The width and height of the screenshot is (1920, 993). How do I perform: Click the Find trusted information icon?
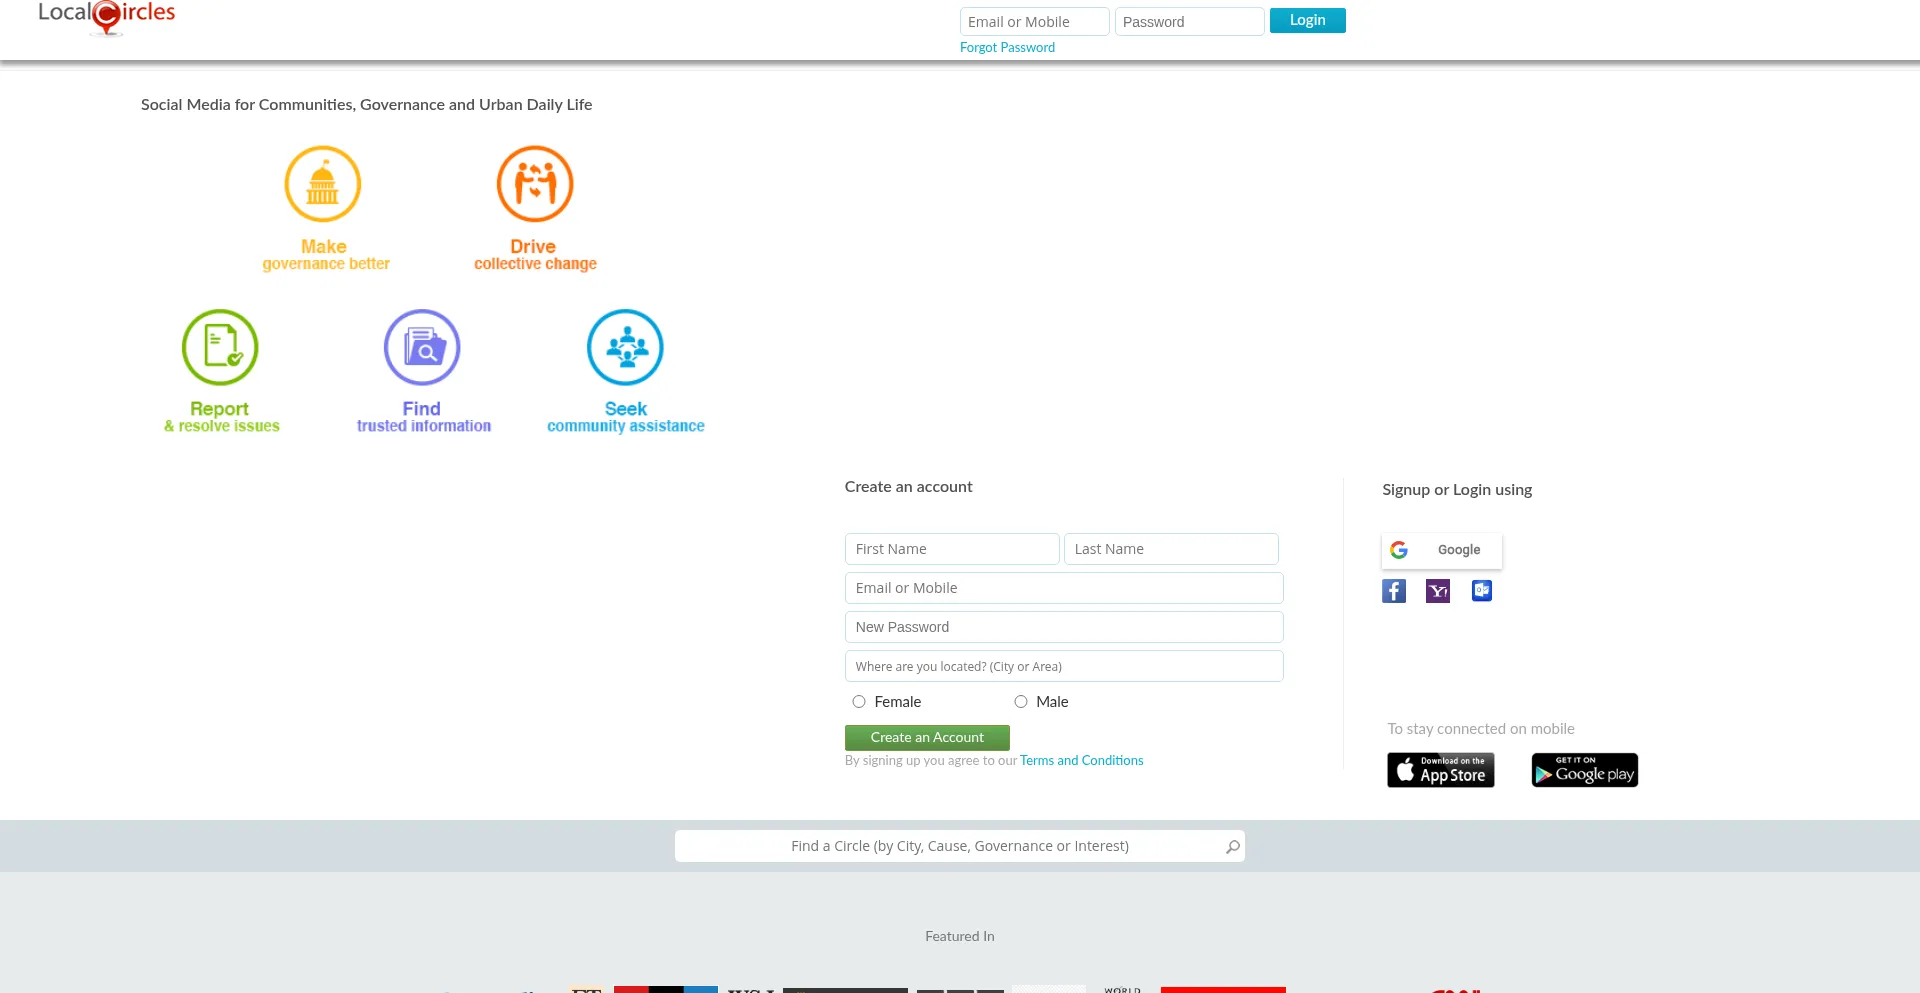(422, 347)
